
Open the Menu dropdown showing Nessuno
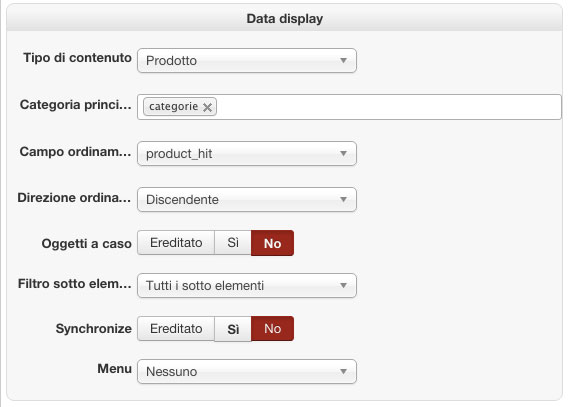pyautogui.click(x=247, y=371)
